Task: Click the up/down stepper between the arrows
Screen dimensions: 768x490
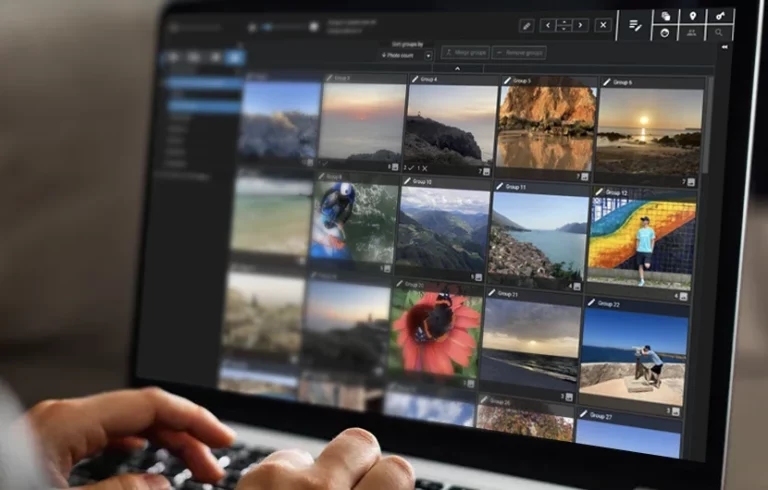Action: click(x=564, y=25)
